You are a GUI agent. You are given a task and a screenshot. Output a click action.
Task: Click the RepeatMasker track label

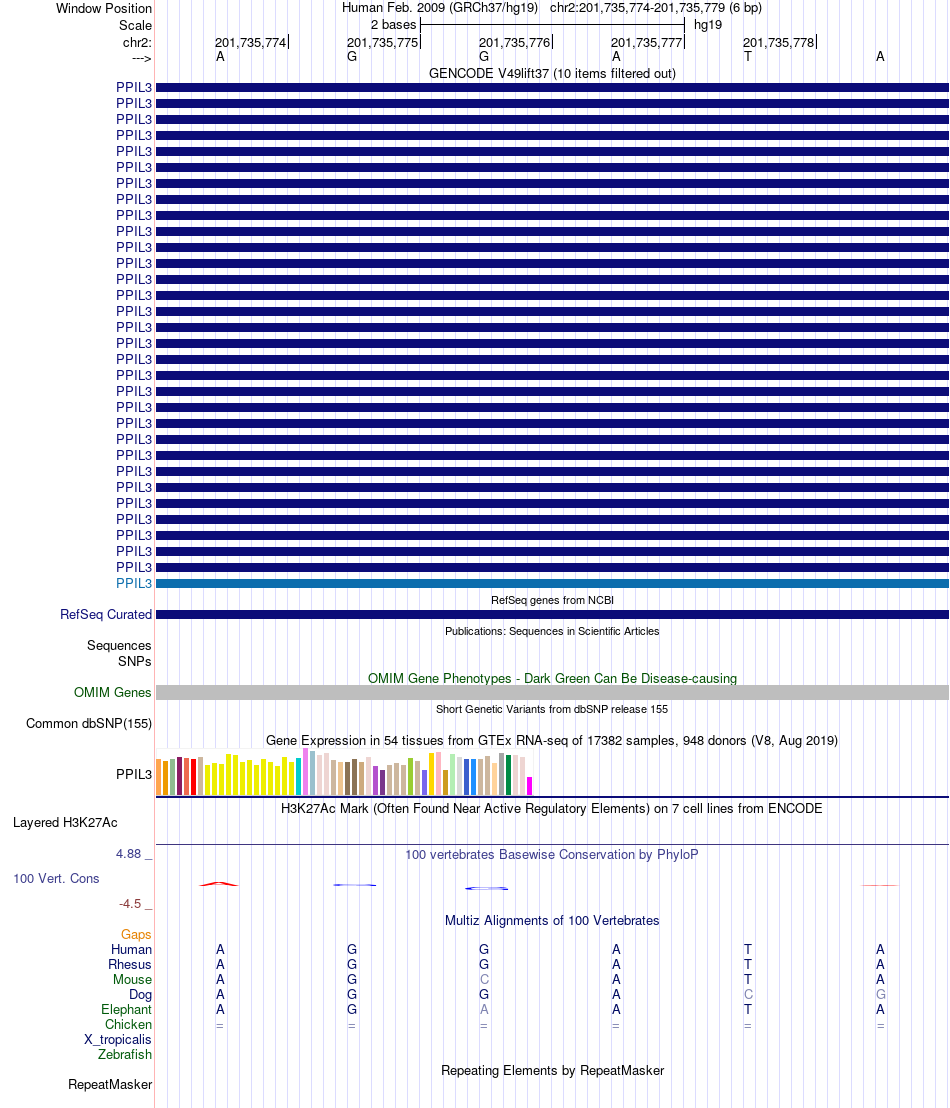[x=110, y=1085]
